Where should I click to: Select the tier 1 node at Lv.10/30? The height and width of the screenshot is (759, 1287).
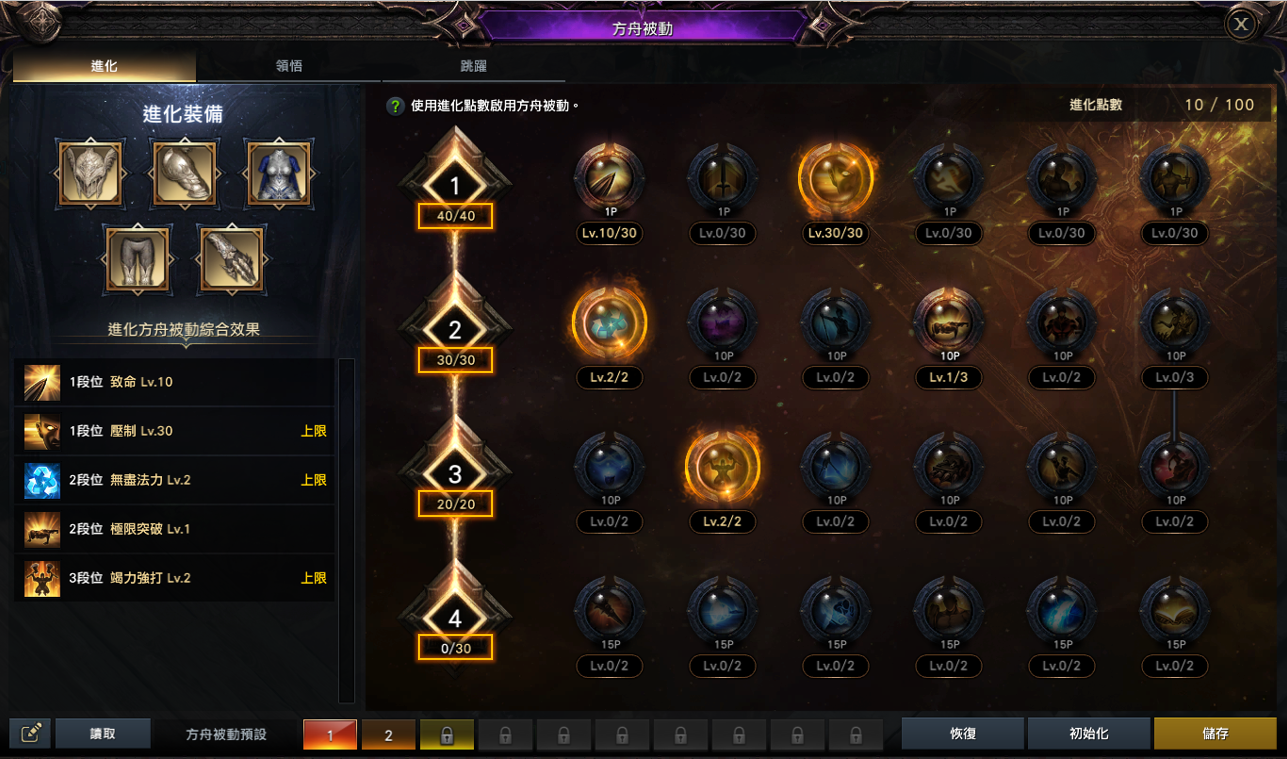[609, 180]
